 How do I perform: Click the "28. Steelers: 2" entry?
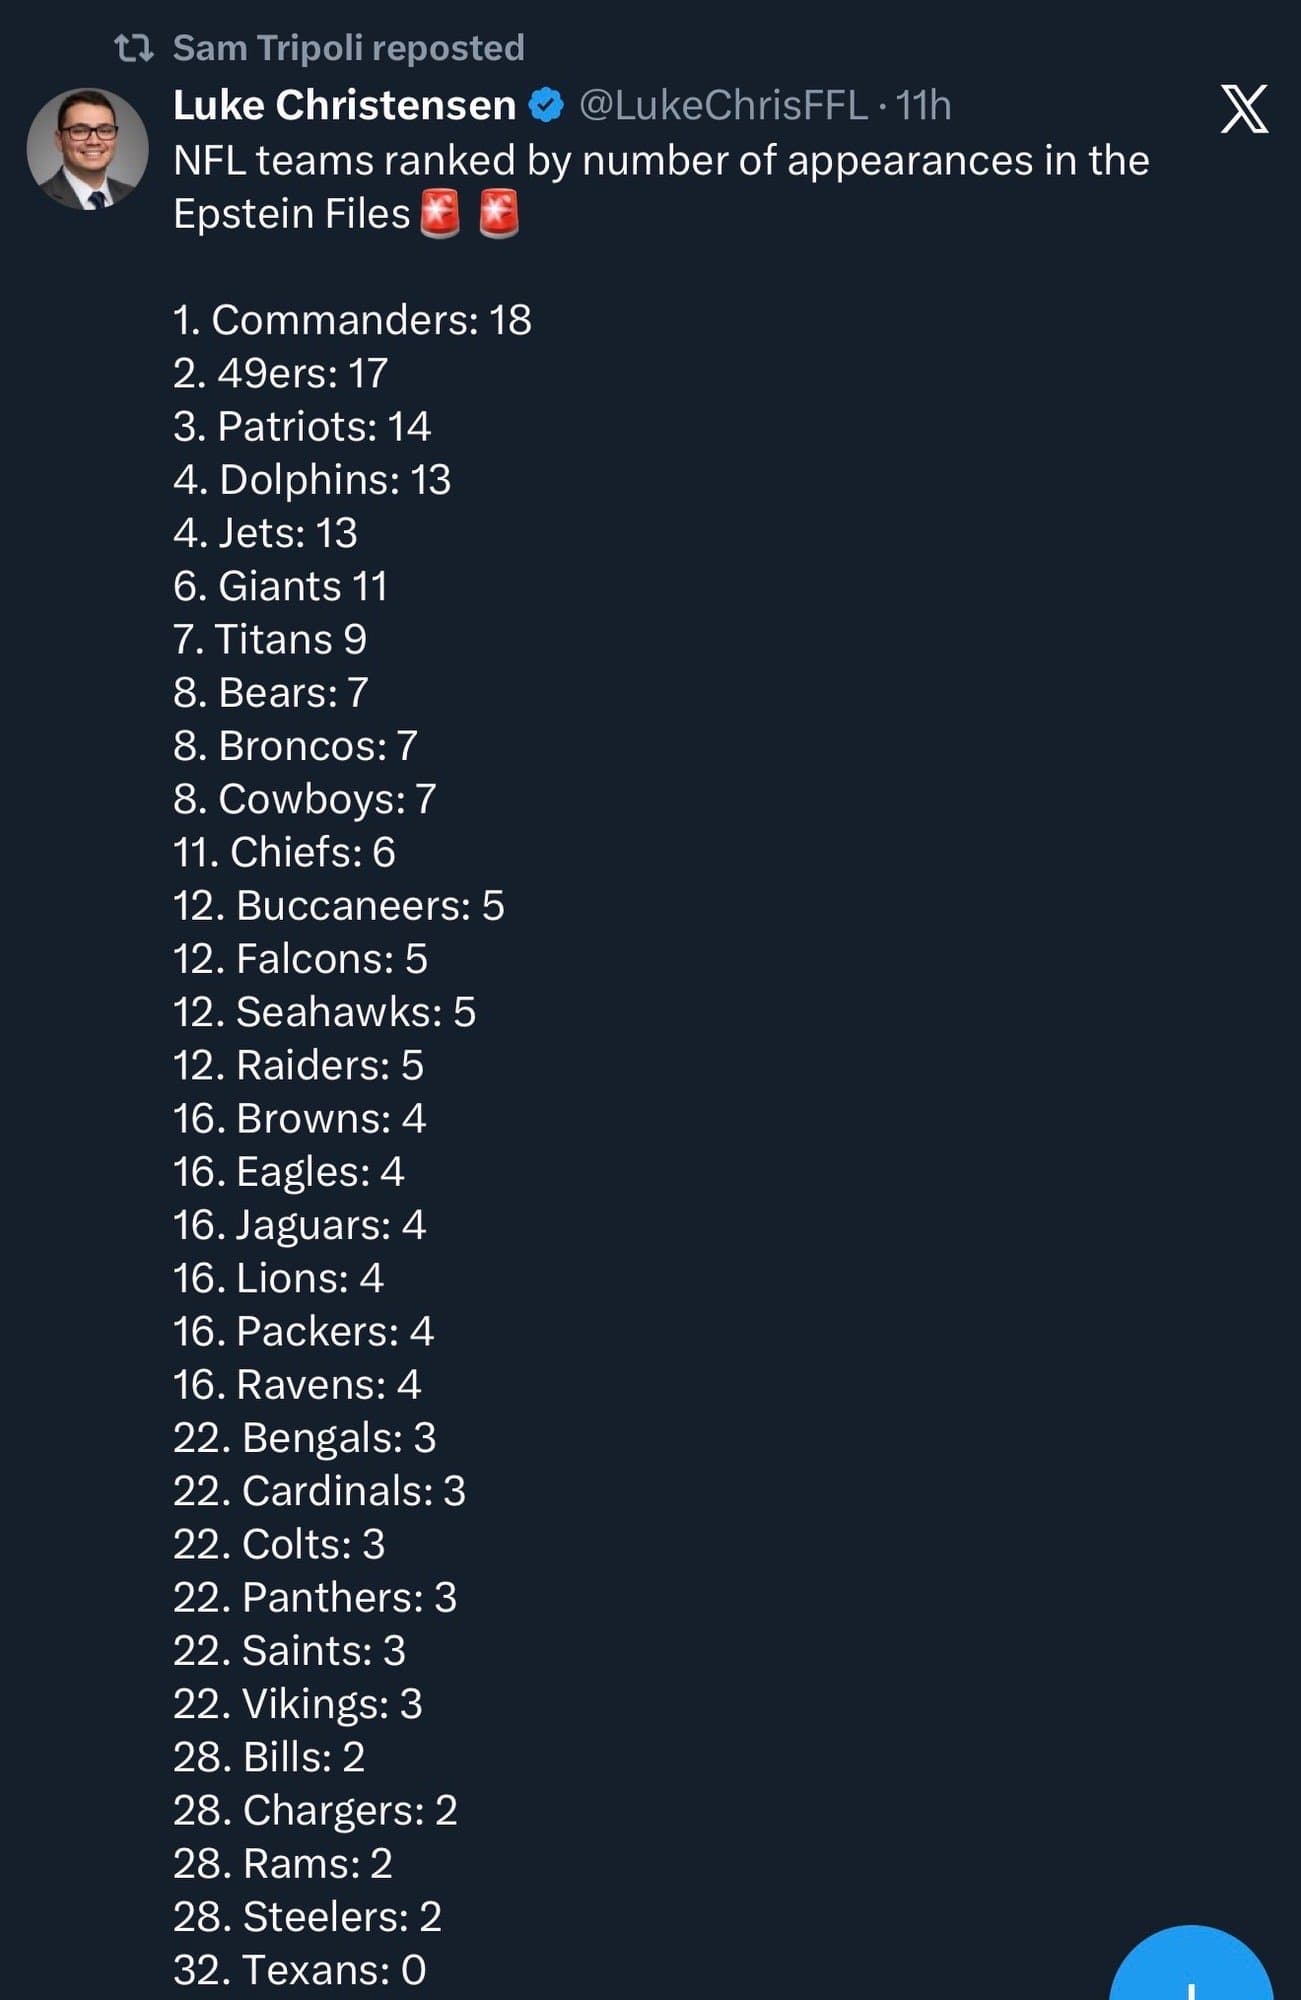tap(307, 1916)
